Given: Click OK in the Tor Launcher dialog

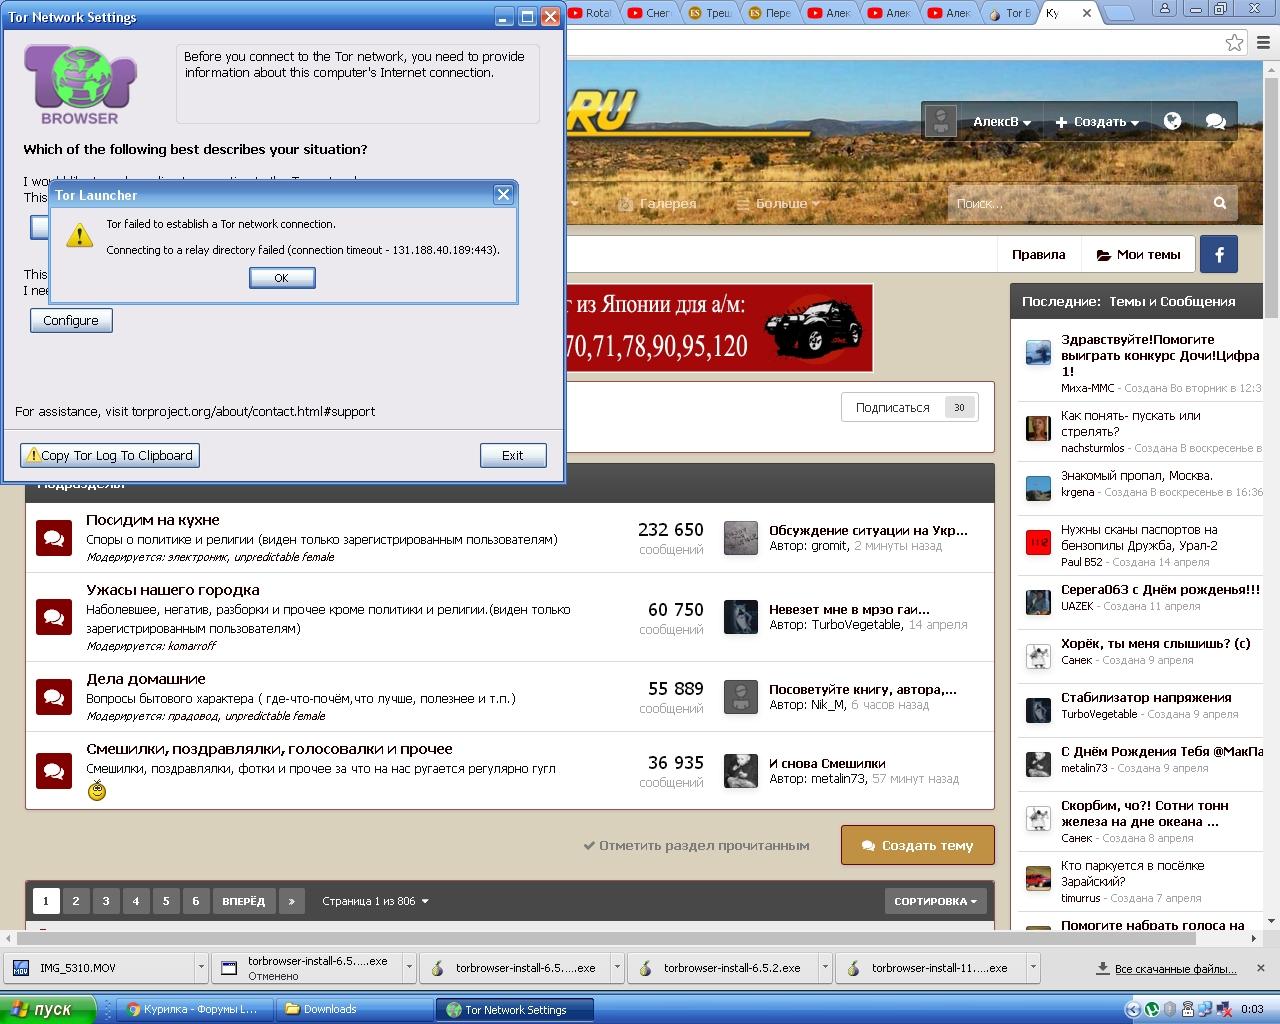Looking at the screenshot, I should pos(282,278).
